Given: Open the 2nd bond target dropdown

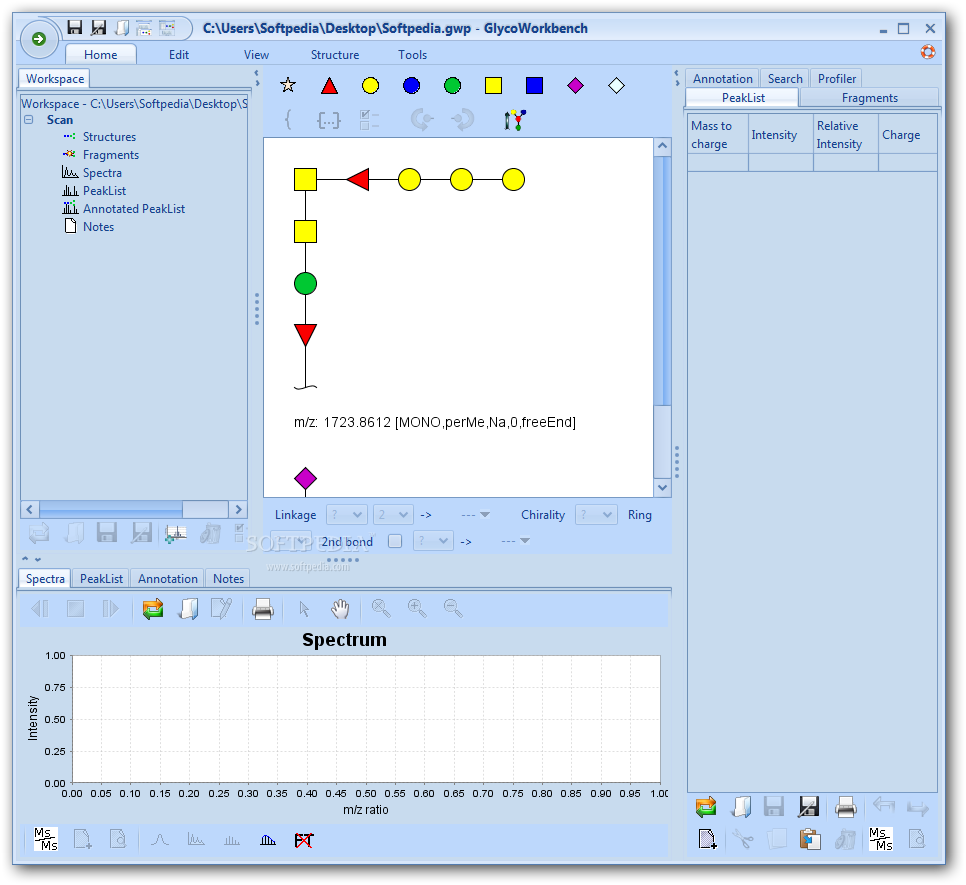Looking at the screenshot, I should tap(515, 541).
